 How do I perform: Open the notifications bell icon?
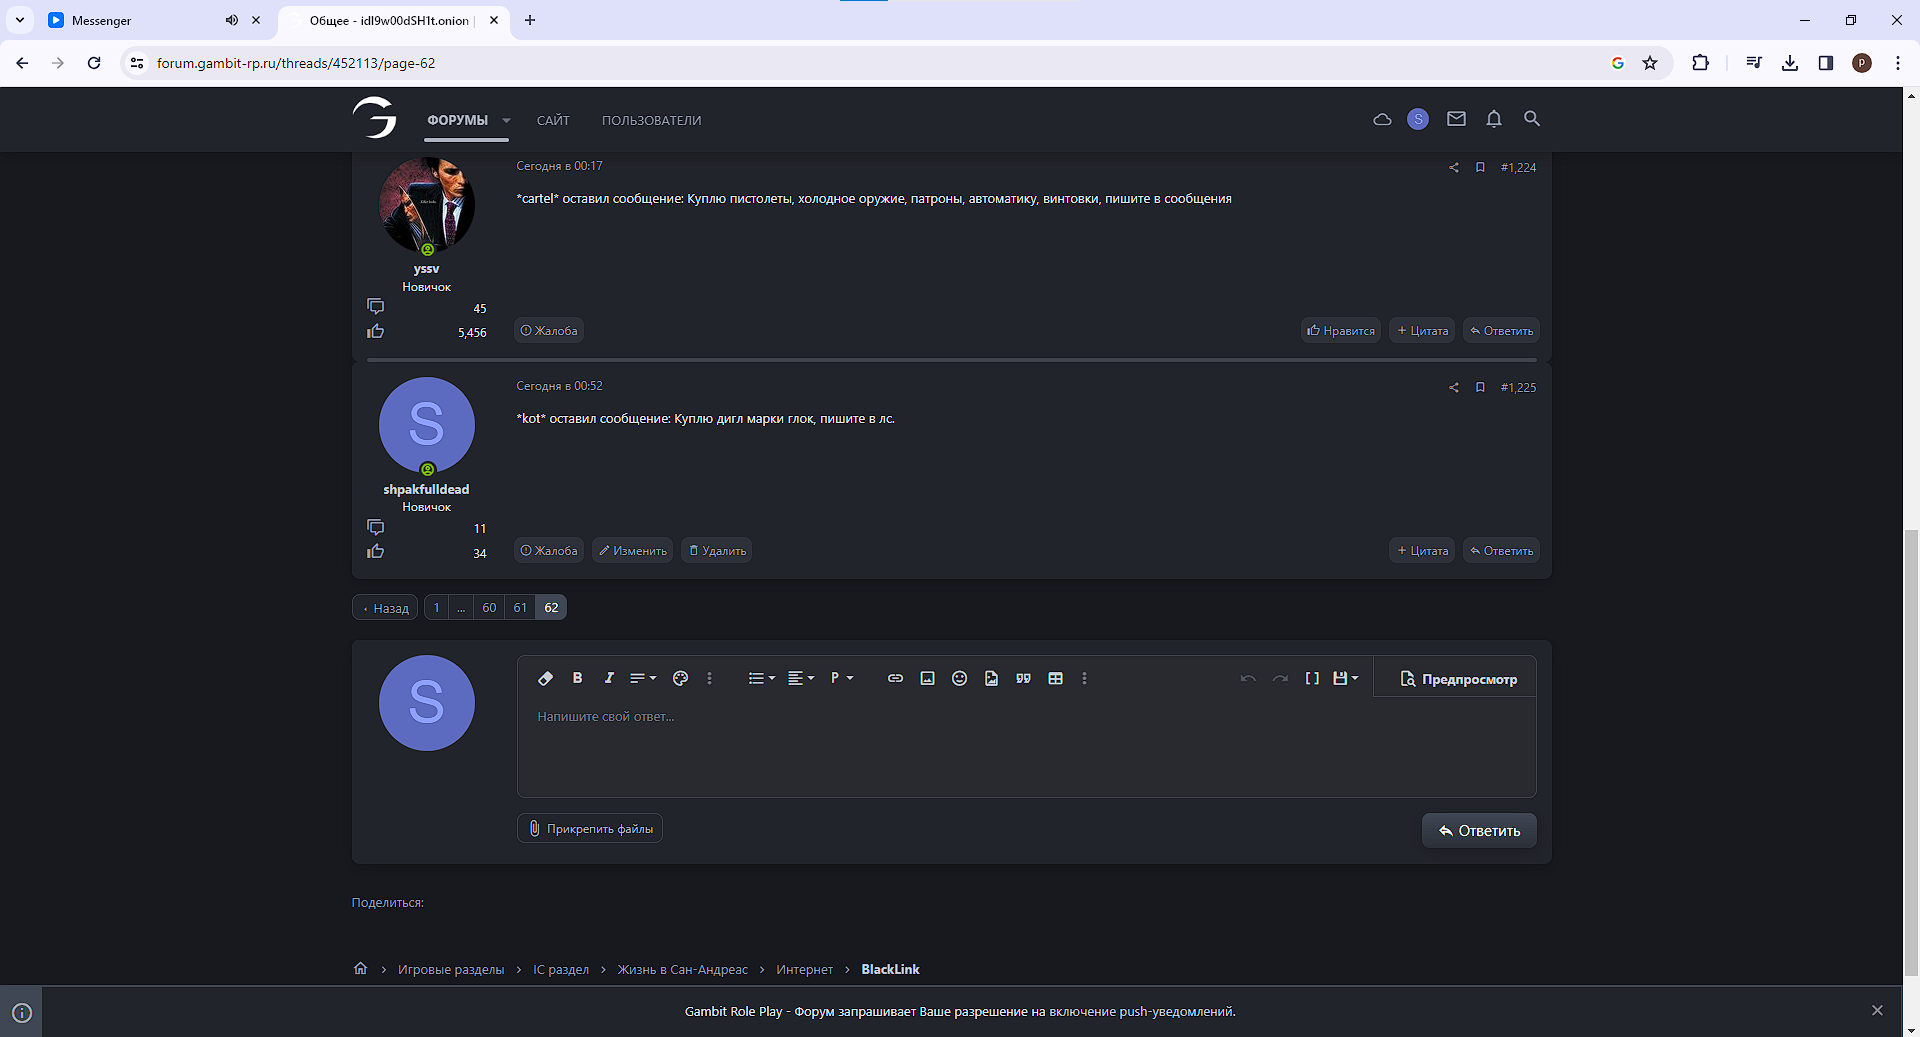[x=1493, y=119]
